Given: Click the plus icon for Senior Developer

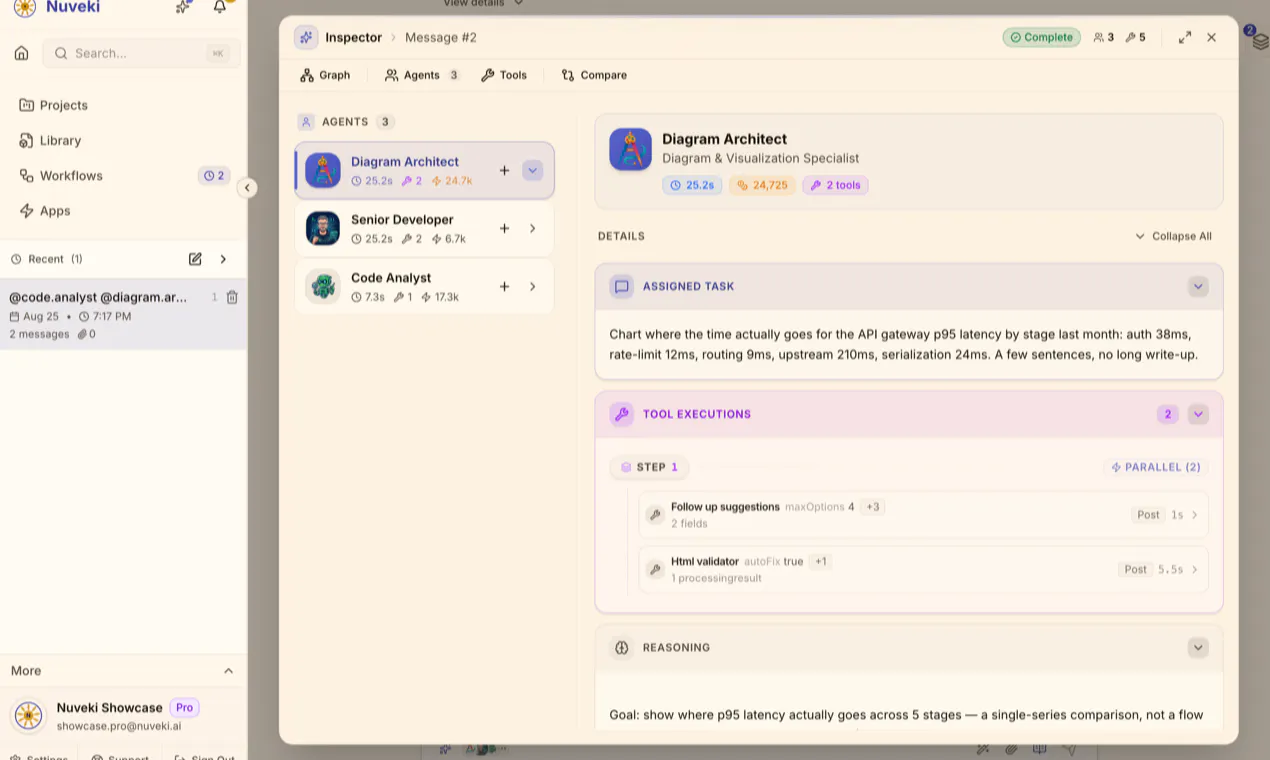Looking at the screenshot, I should click(x=505, y=229).
